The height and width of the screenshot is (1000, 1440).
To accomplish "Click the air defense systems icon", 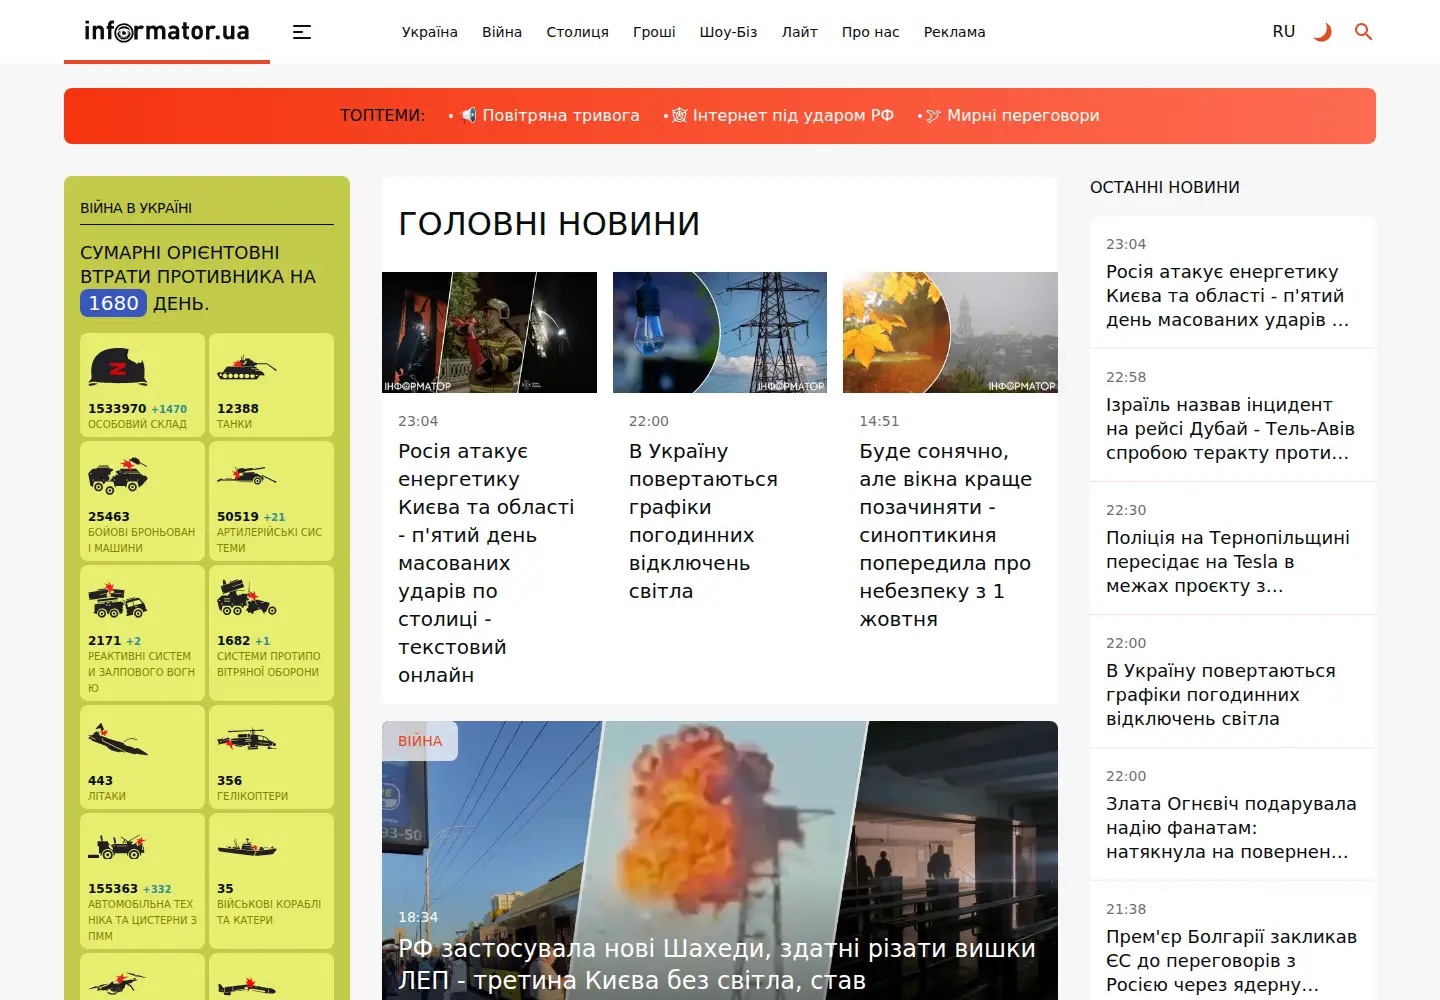I will coord(246,598).
